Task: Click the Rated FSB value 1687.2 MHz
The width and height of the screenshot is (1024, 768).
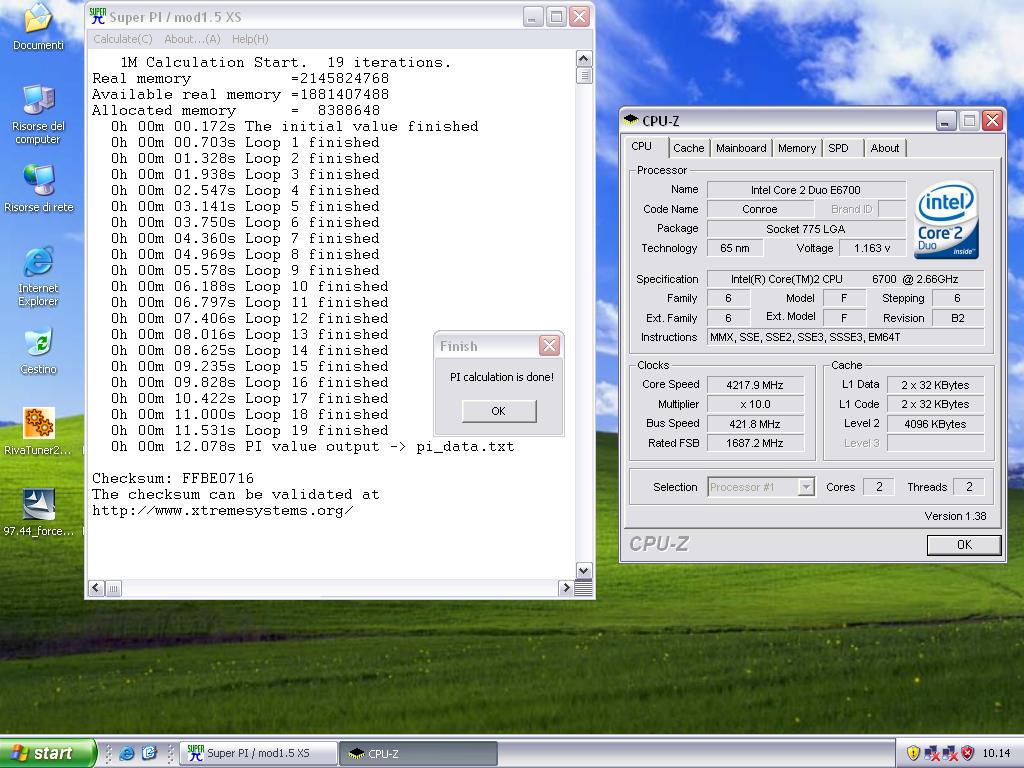Action: pos(755,443)
